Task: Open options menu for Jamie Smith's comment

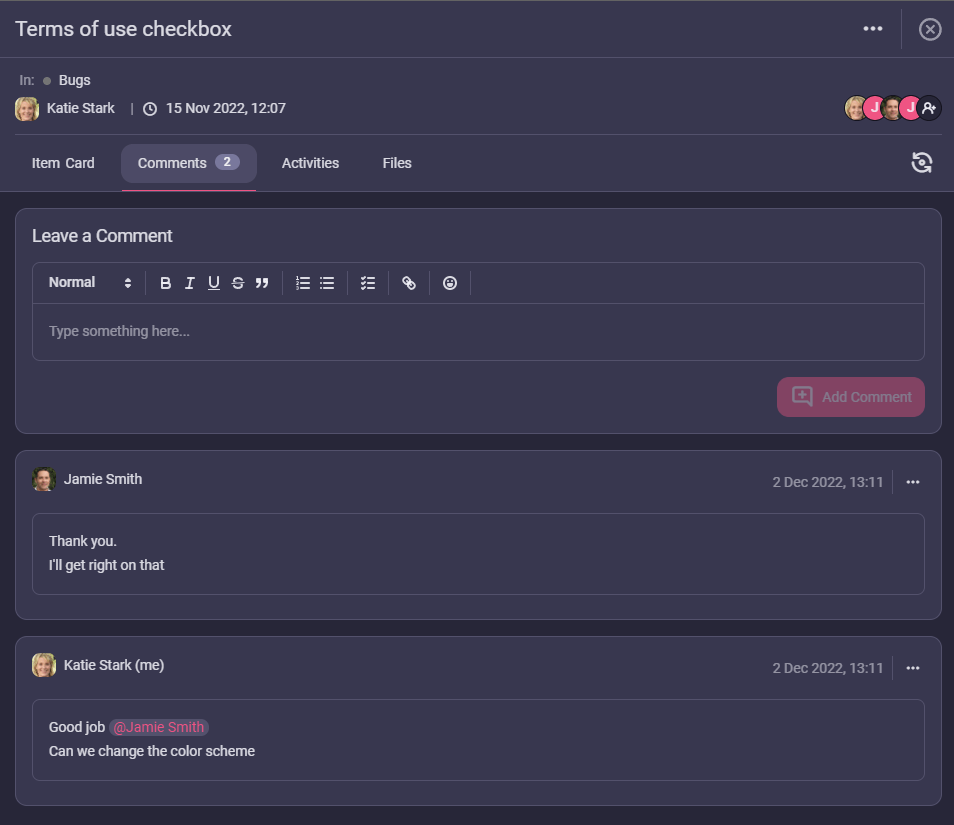Action: (x=912, y=482)
